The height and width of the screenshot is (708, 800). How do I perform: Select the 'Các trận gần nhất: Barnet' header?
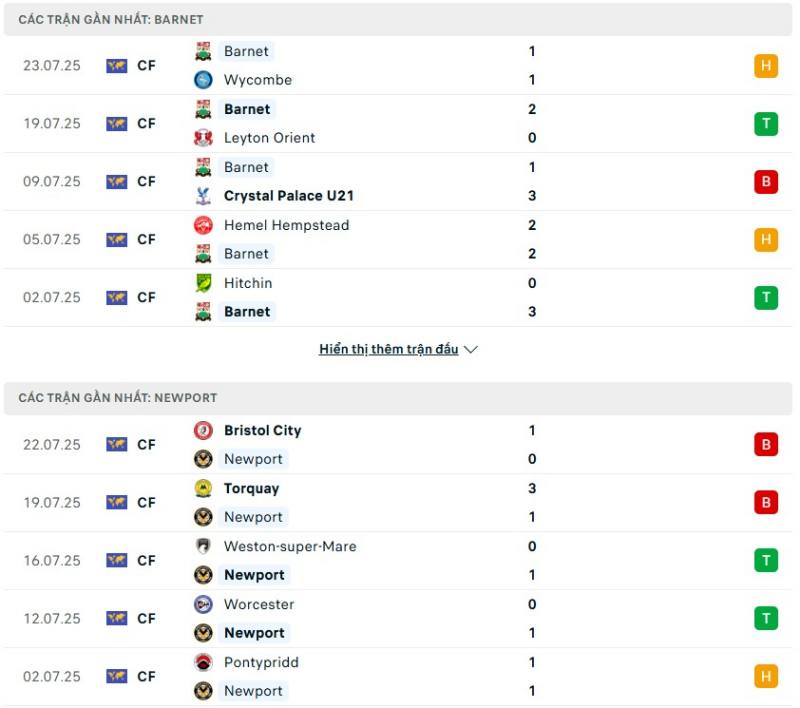tap(398, 19)
